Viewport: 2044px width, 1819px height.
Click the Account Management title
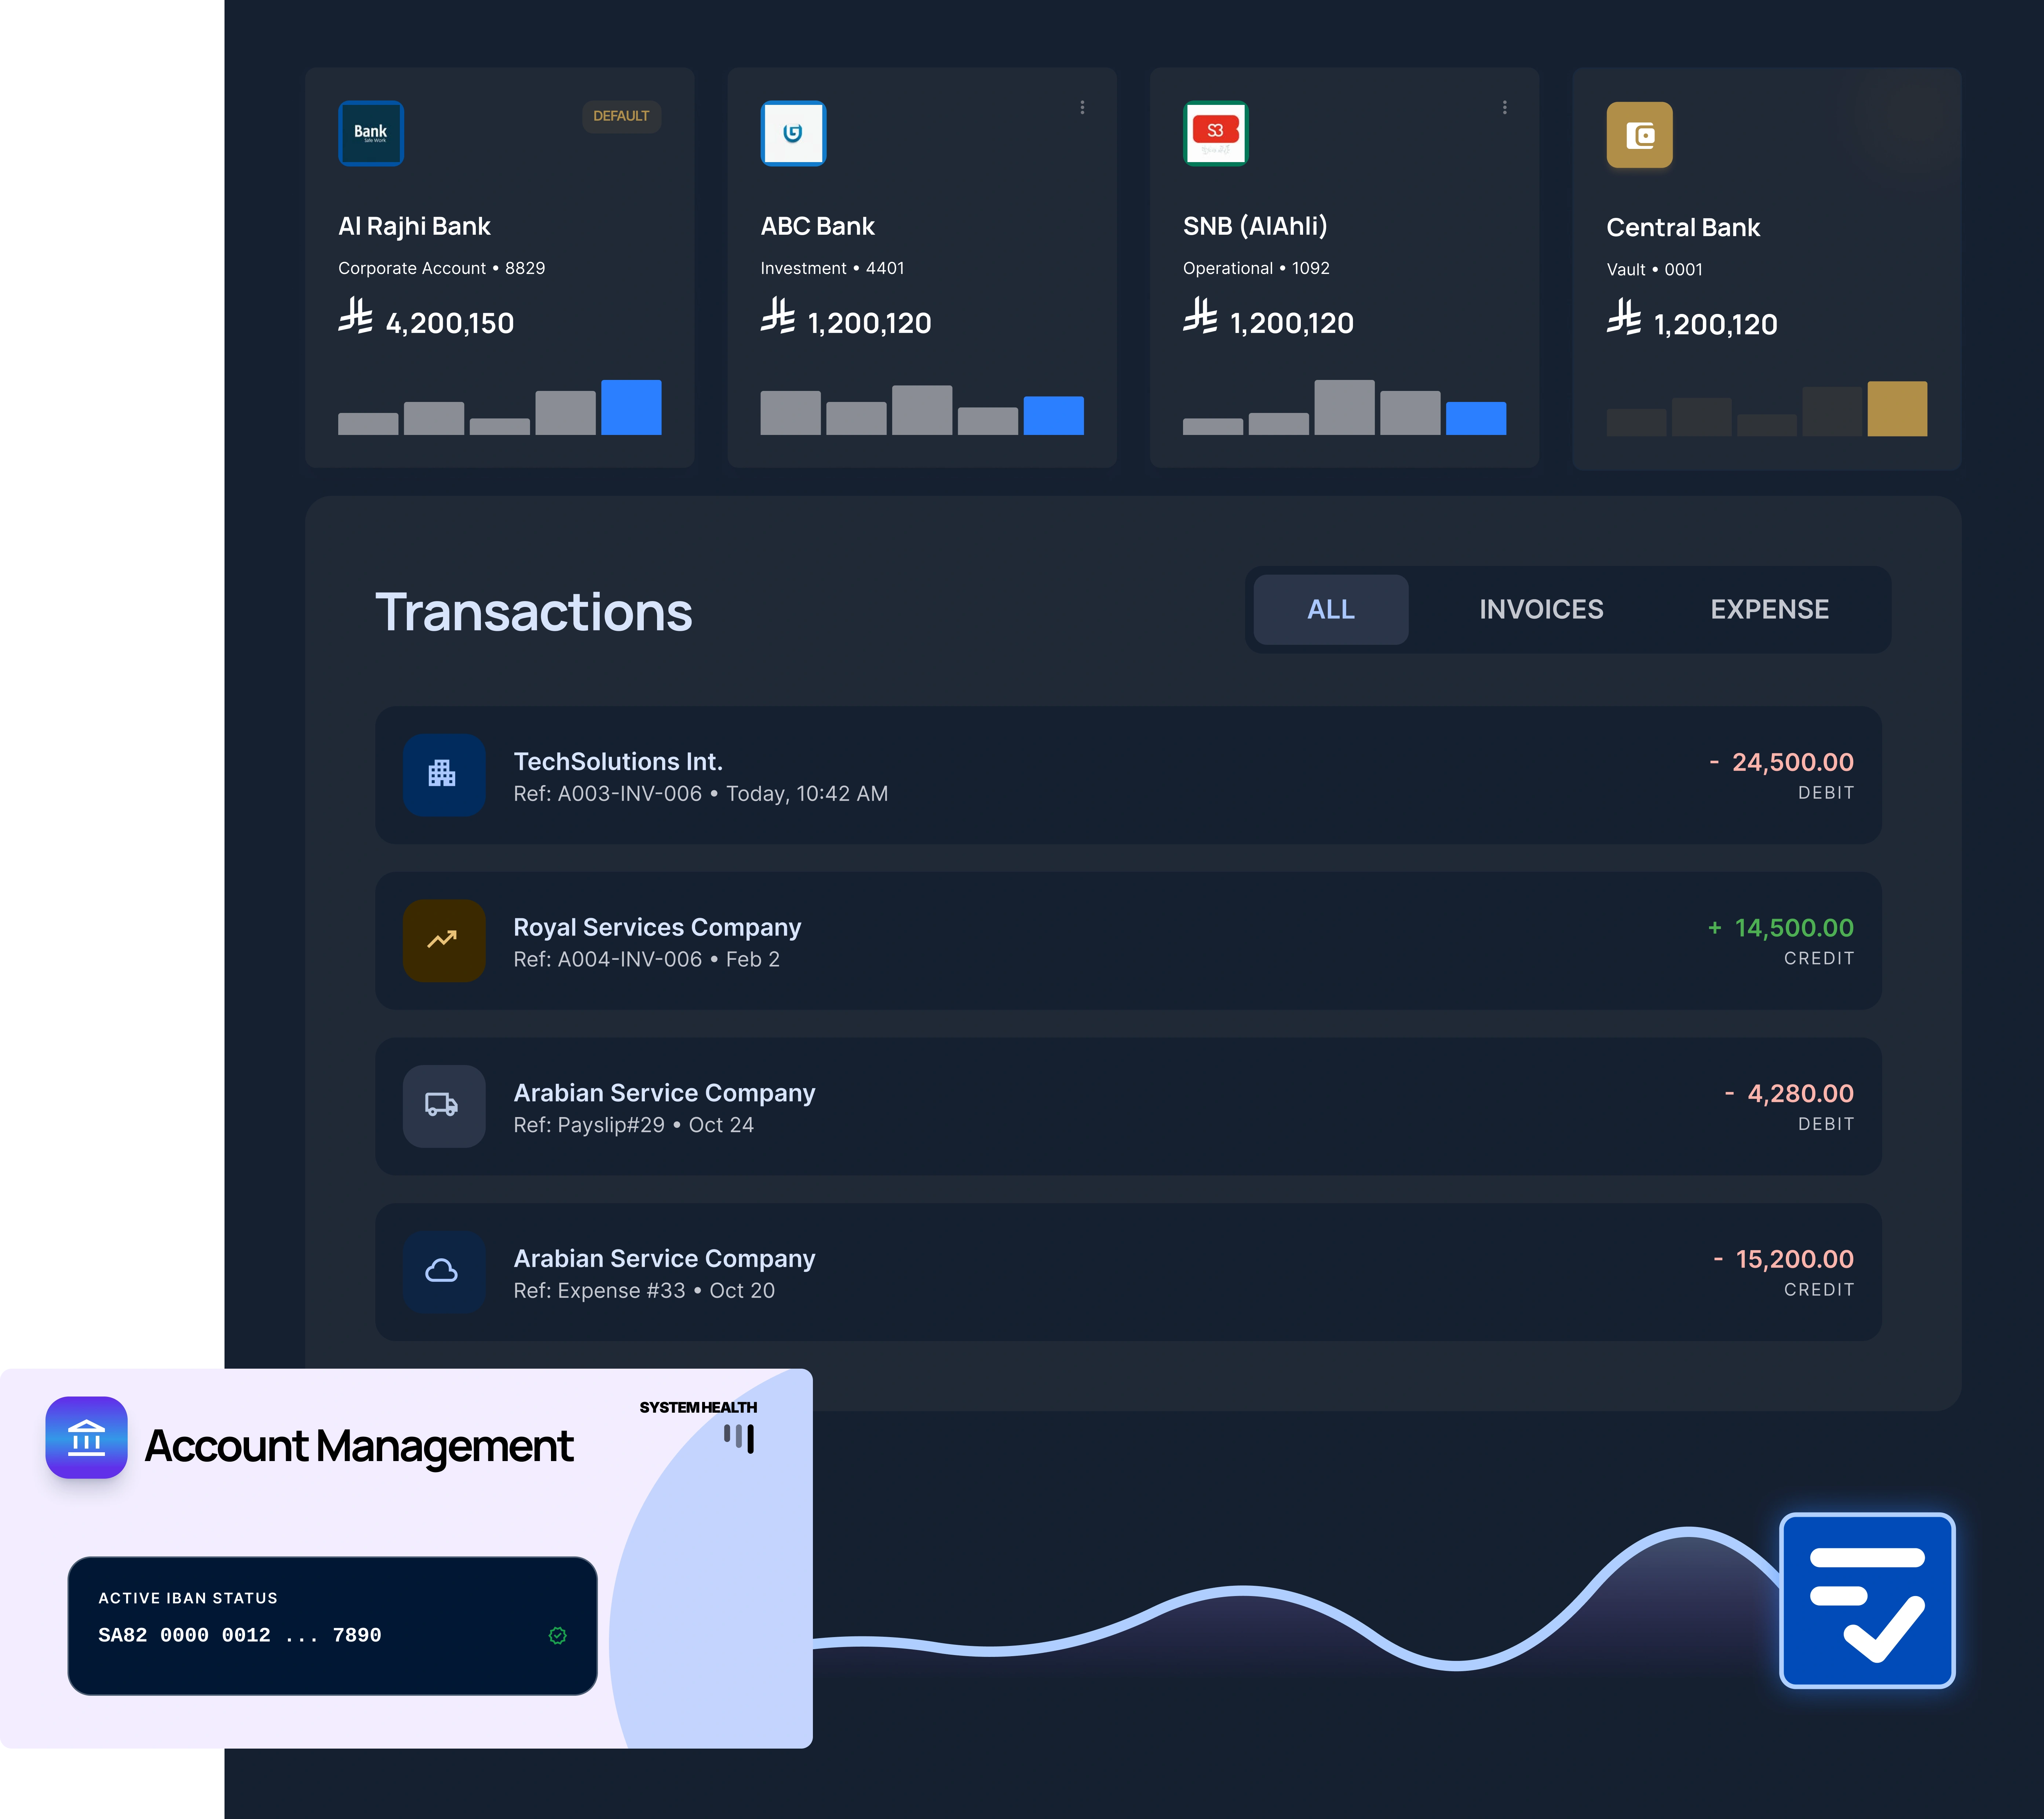coord(359,1446)
